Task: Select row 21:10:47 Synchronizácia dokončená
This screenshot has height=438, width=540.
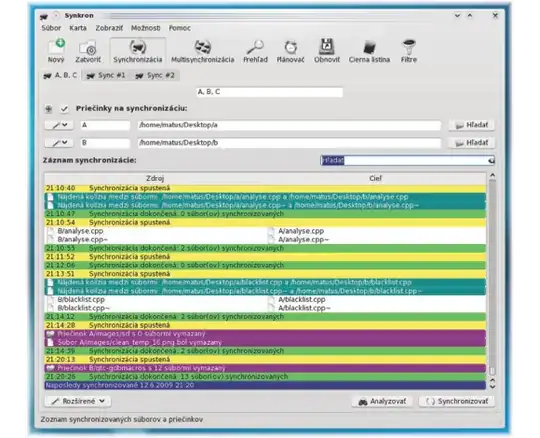Action: [265, 214]
